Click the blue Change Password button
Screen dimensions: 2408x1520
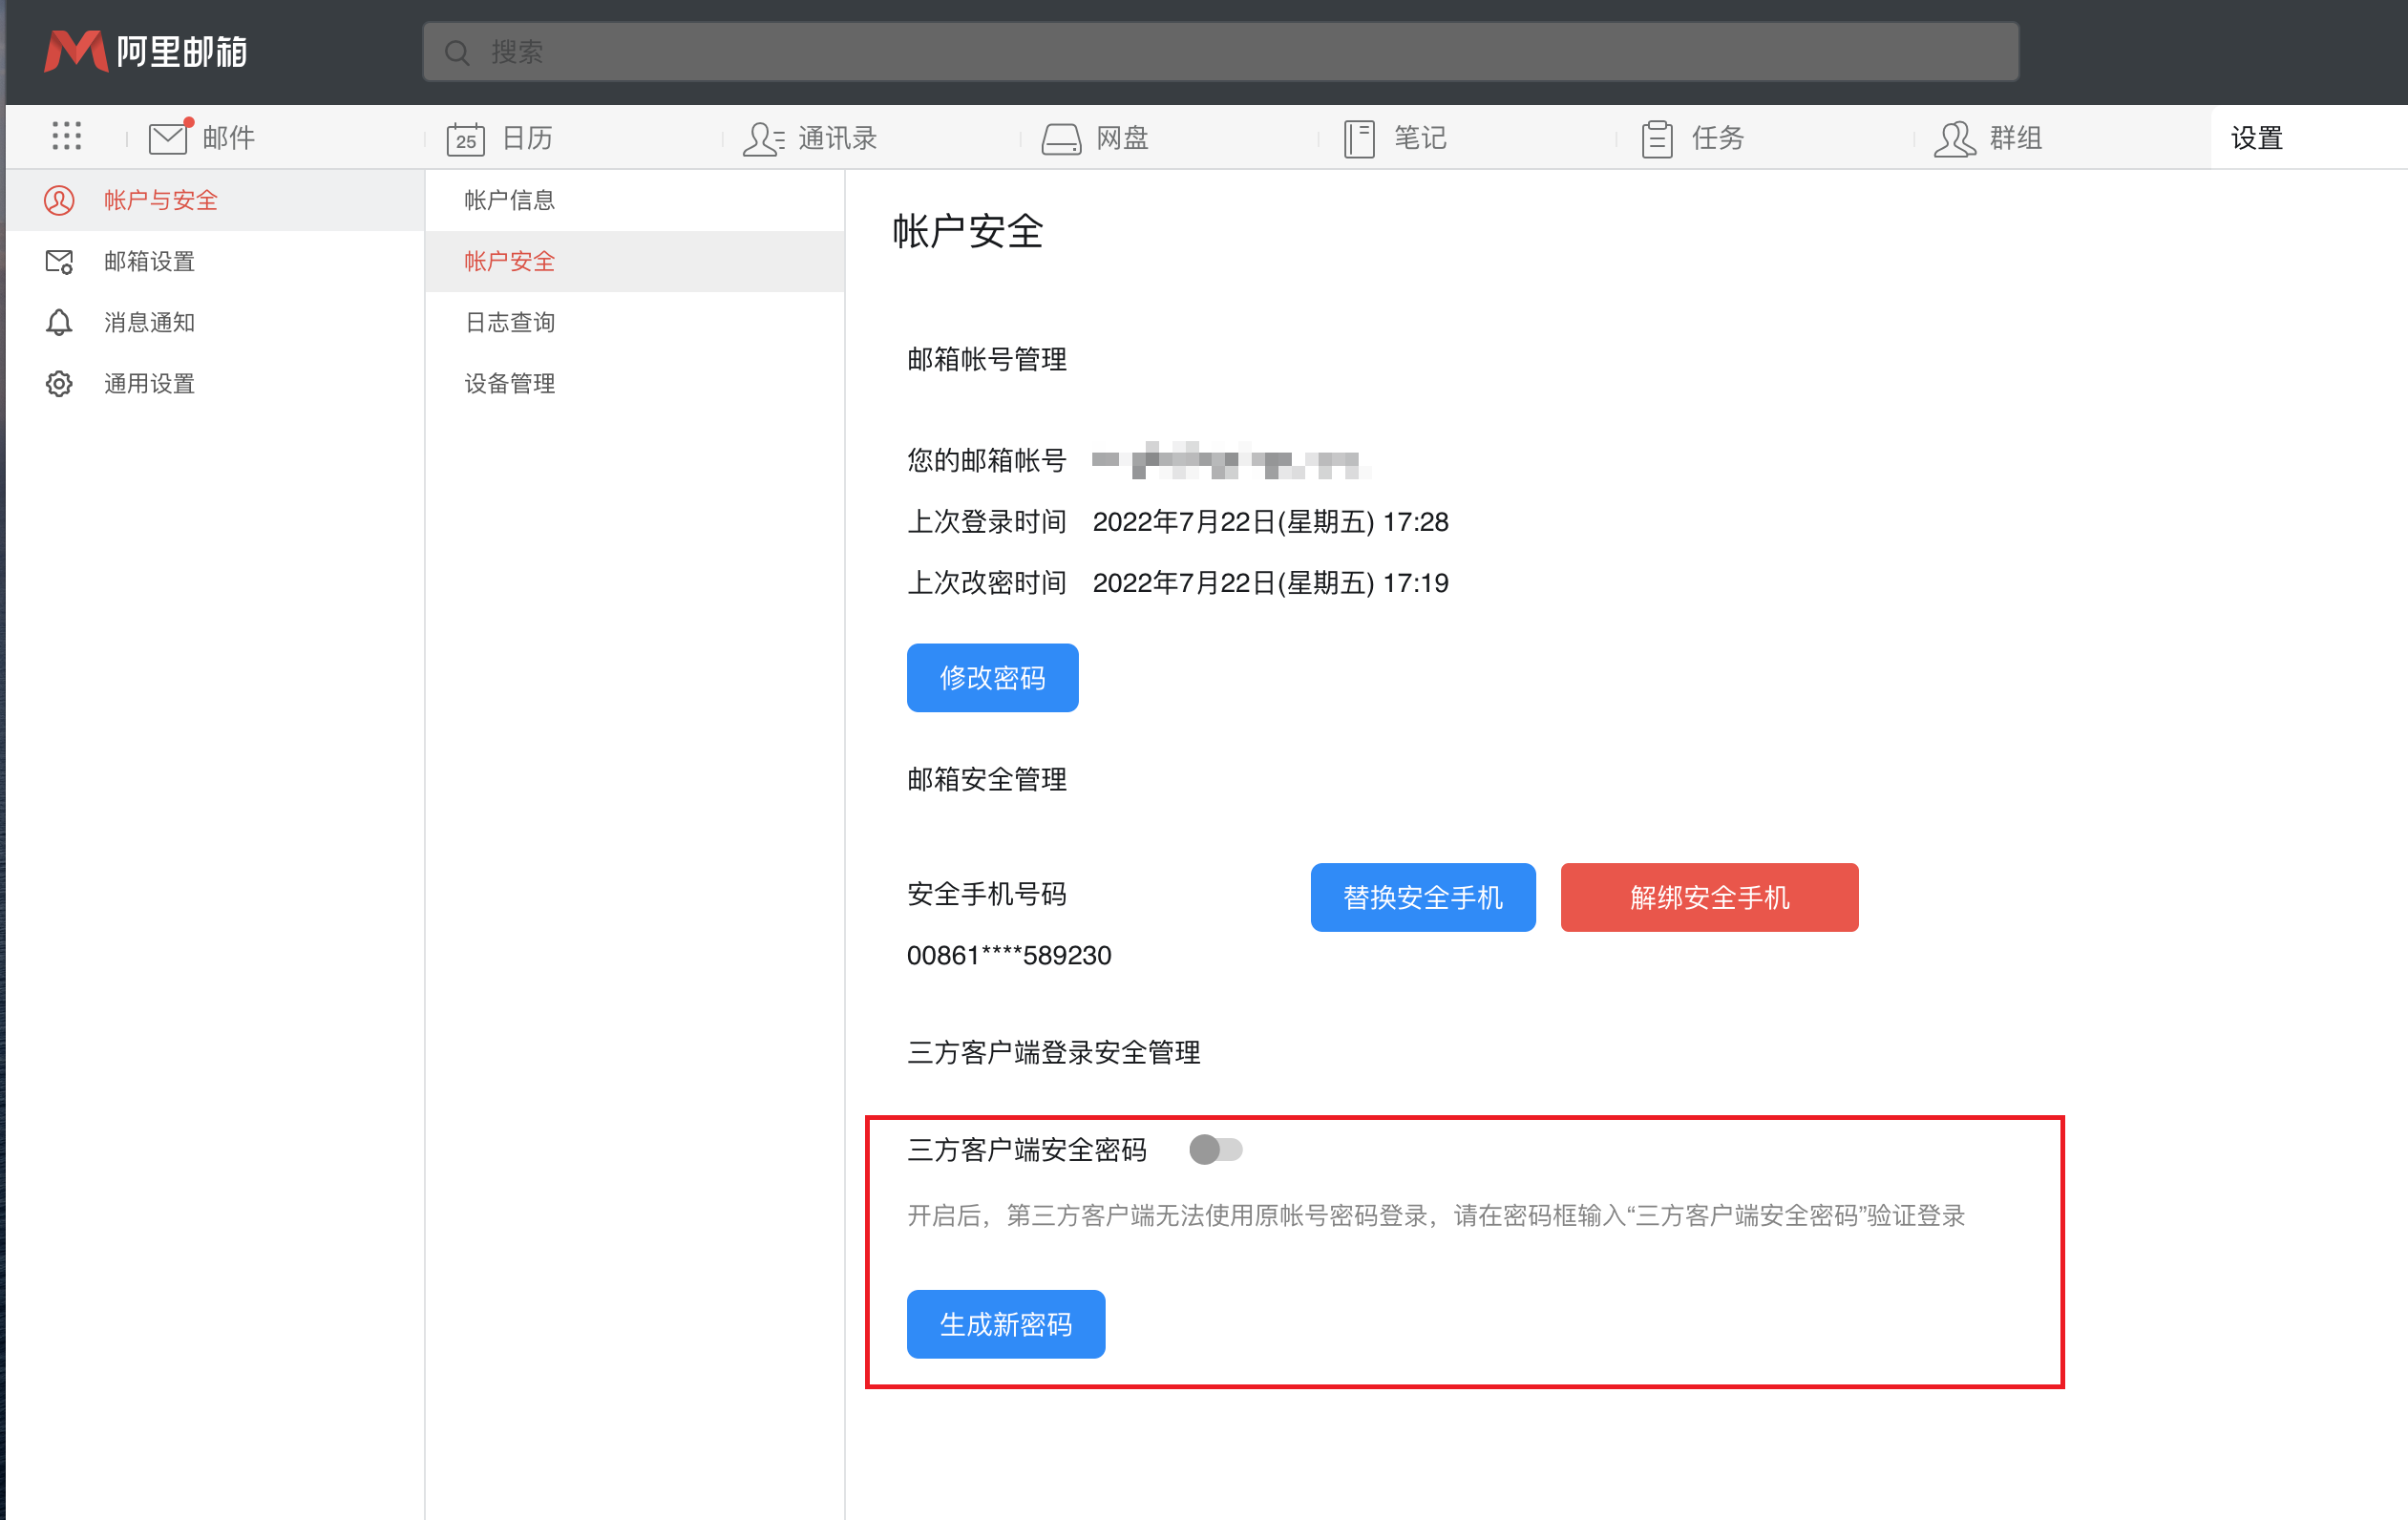click(991, 678)
